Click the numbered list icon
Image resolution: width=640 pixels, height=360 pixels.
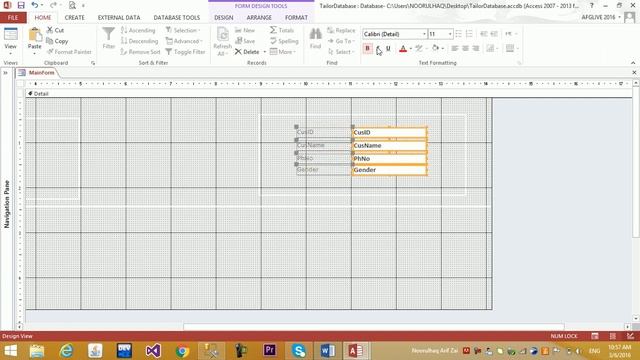pos(469,34)
